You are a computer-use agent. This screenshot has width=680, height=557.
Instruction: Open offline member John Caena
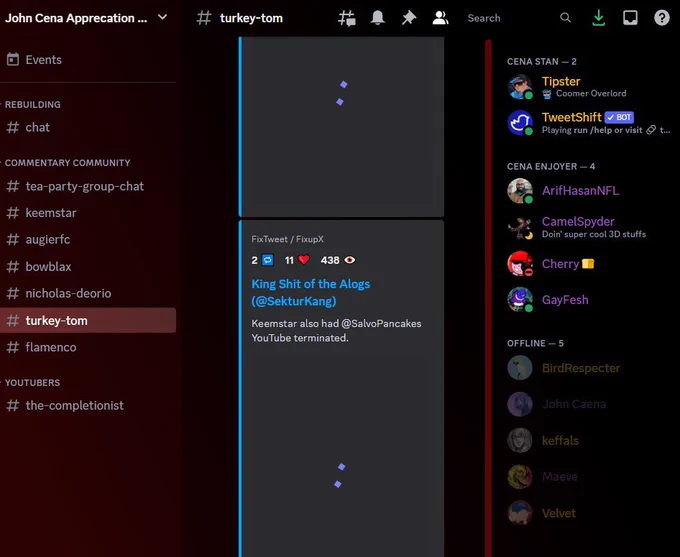click(x=590, y=404)
